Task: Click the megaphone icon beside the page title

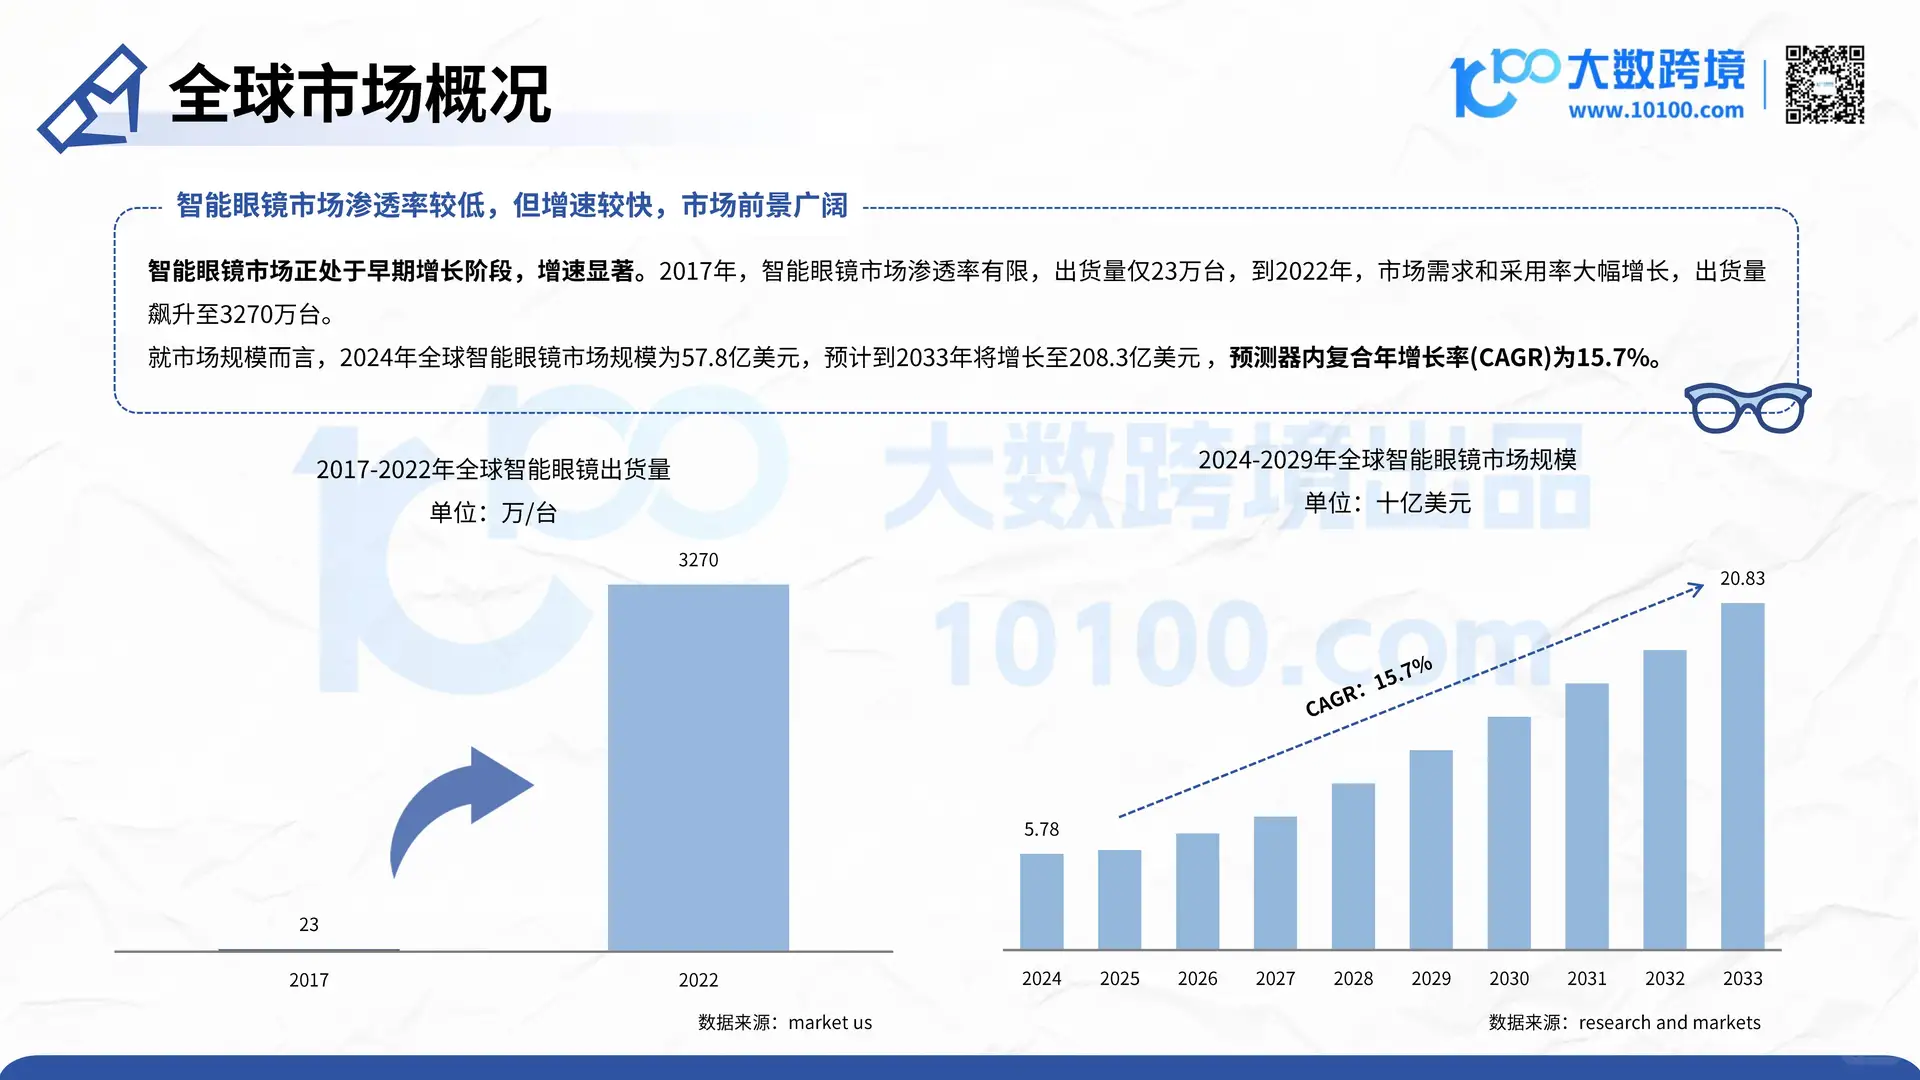Action: click(x=95, y=95)
